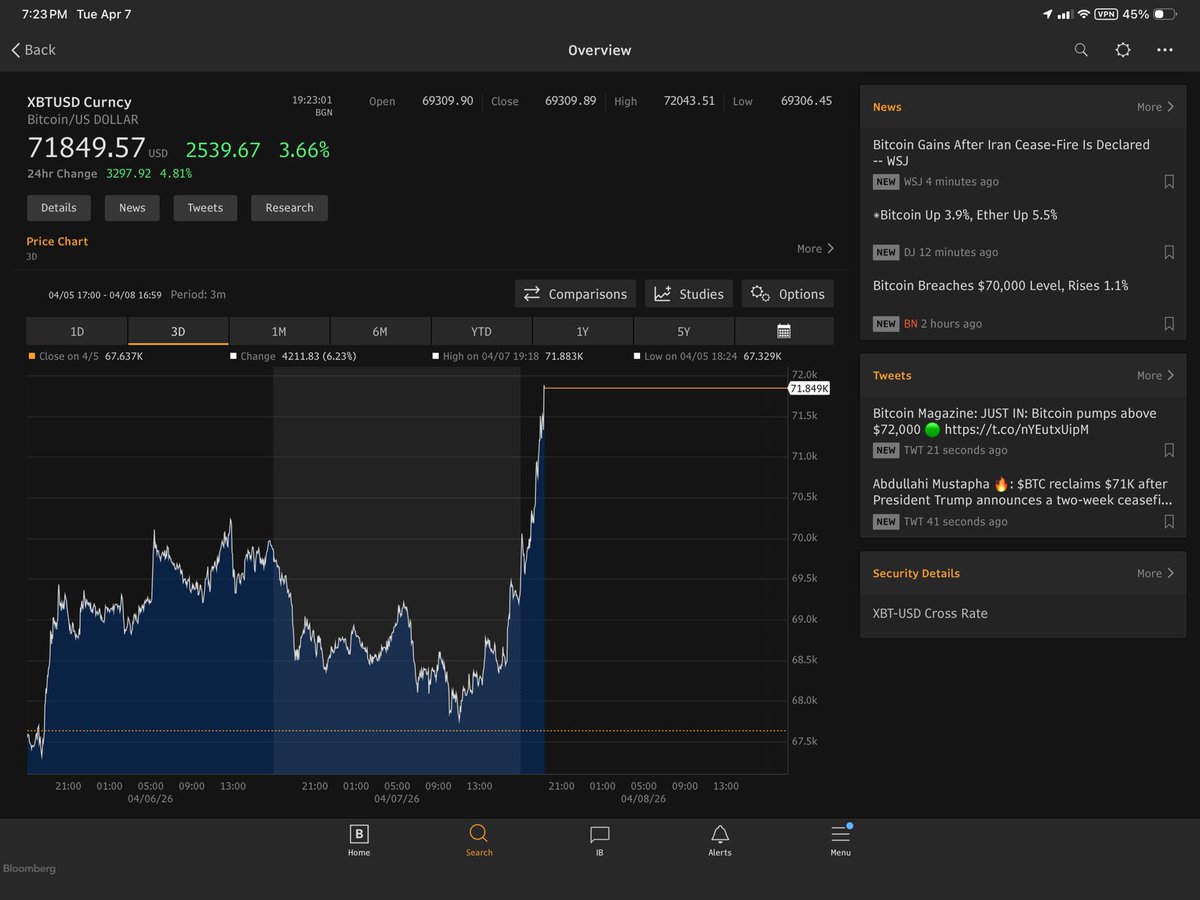This screenshot has height=900, width=1200.
Task: Expand More in the News panel
Action: pyautogui.click(x=1156, y=107)
